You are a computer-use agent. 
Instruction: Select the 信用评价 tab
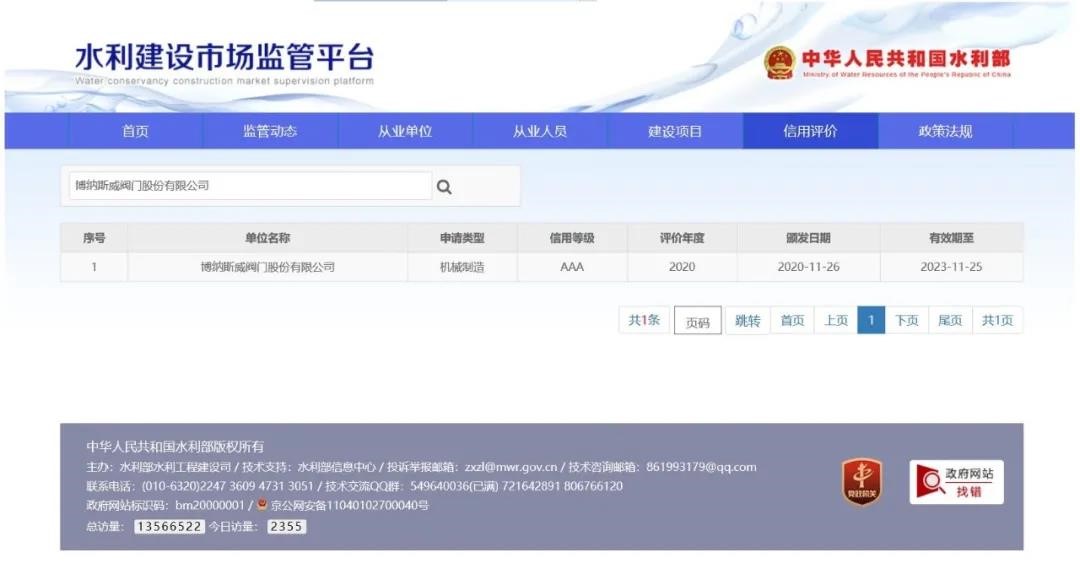pos(810,131)
